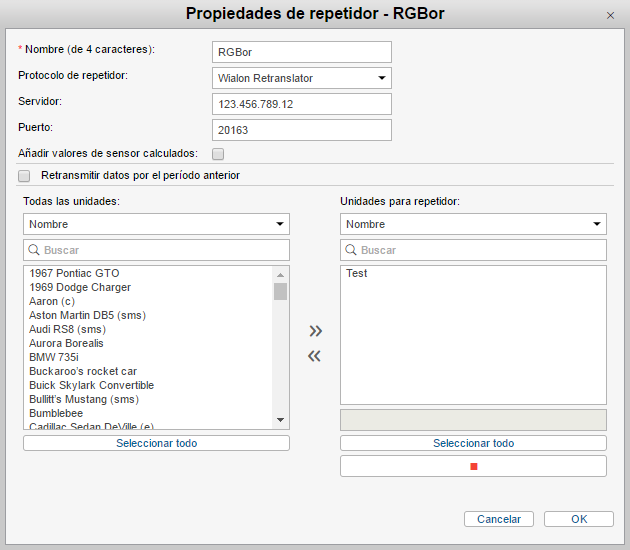
Task: Click the search magnifier in repeater units
Action: (x=351, y=250)
